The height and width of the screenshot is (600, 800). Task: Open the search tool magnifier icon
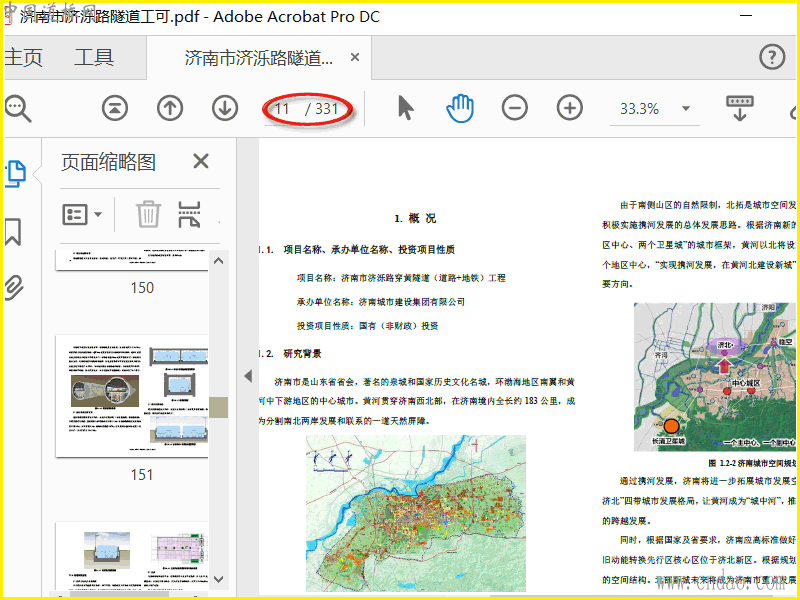(17, 108)
